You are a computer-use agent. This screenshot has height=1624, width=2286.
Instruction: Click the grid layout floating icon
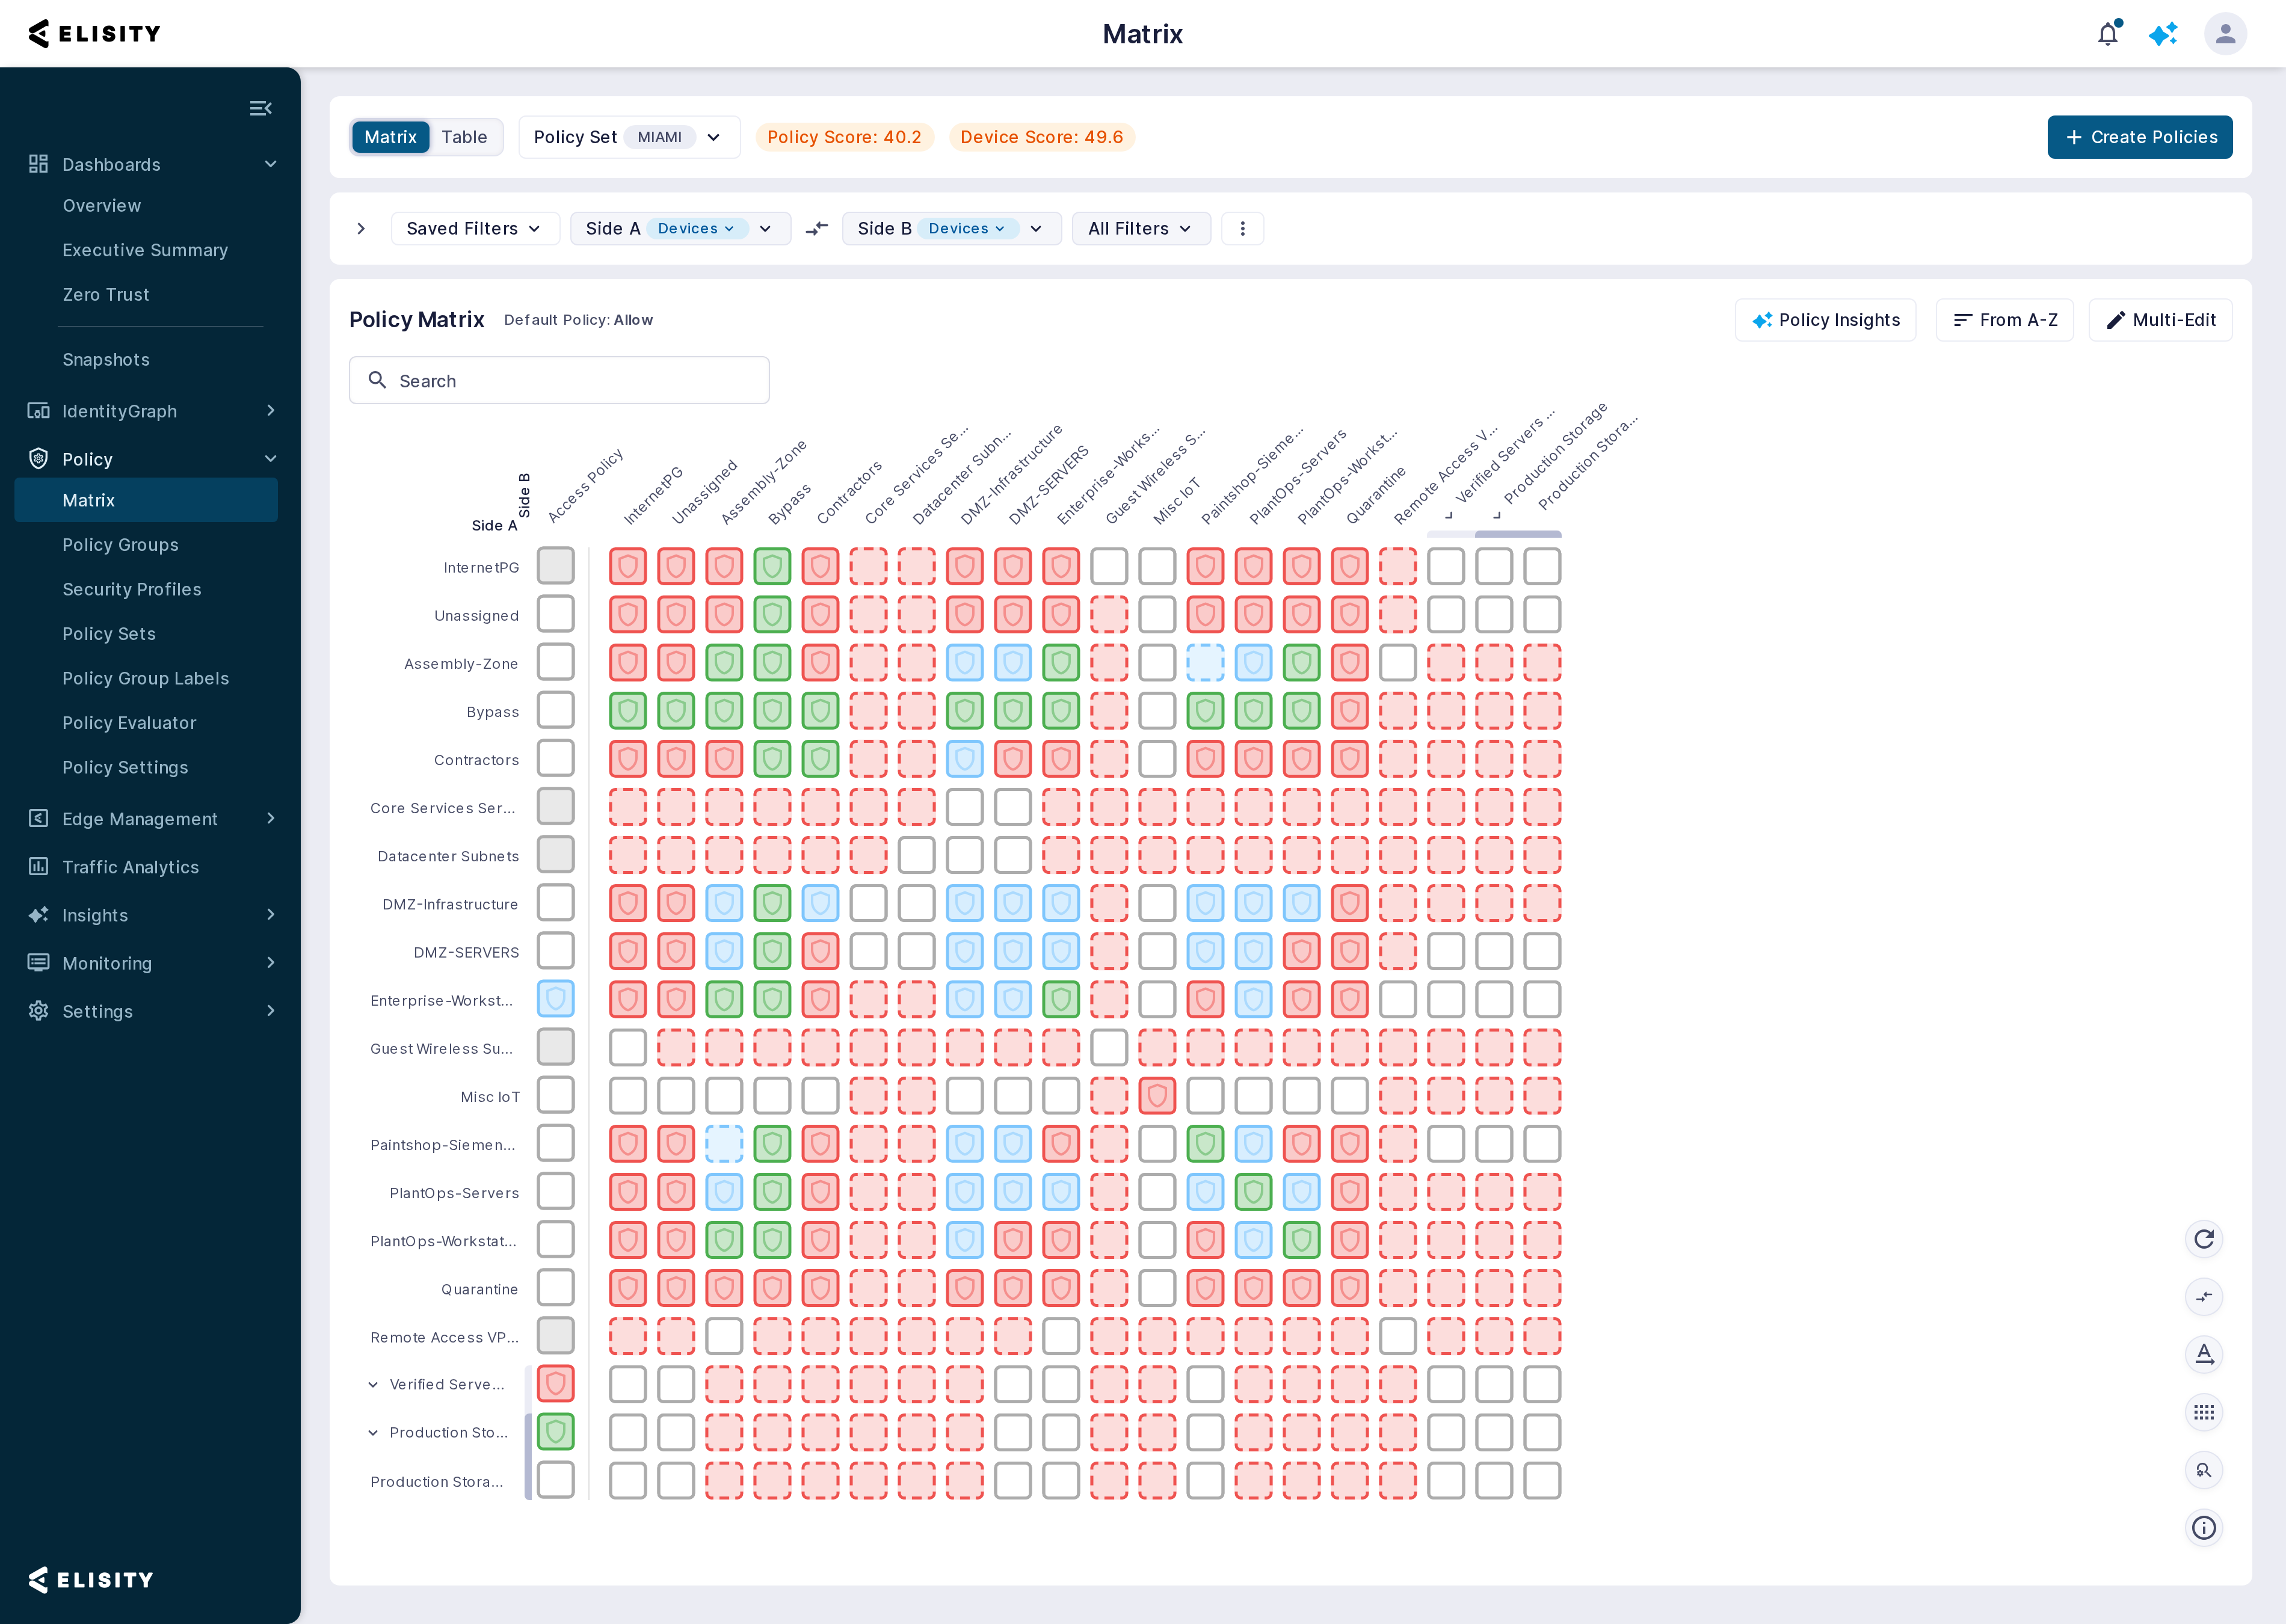coord(2203,1412)
